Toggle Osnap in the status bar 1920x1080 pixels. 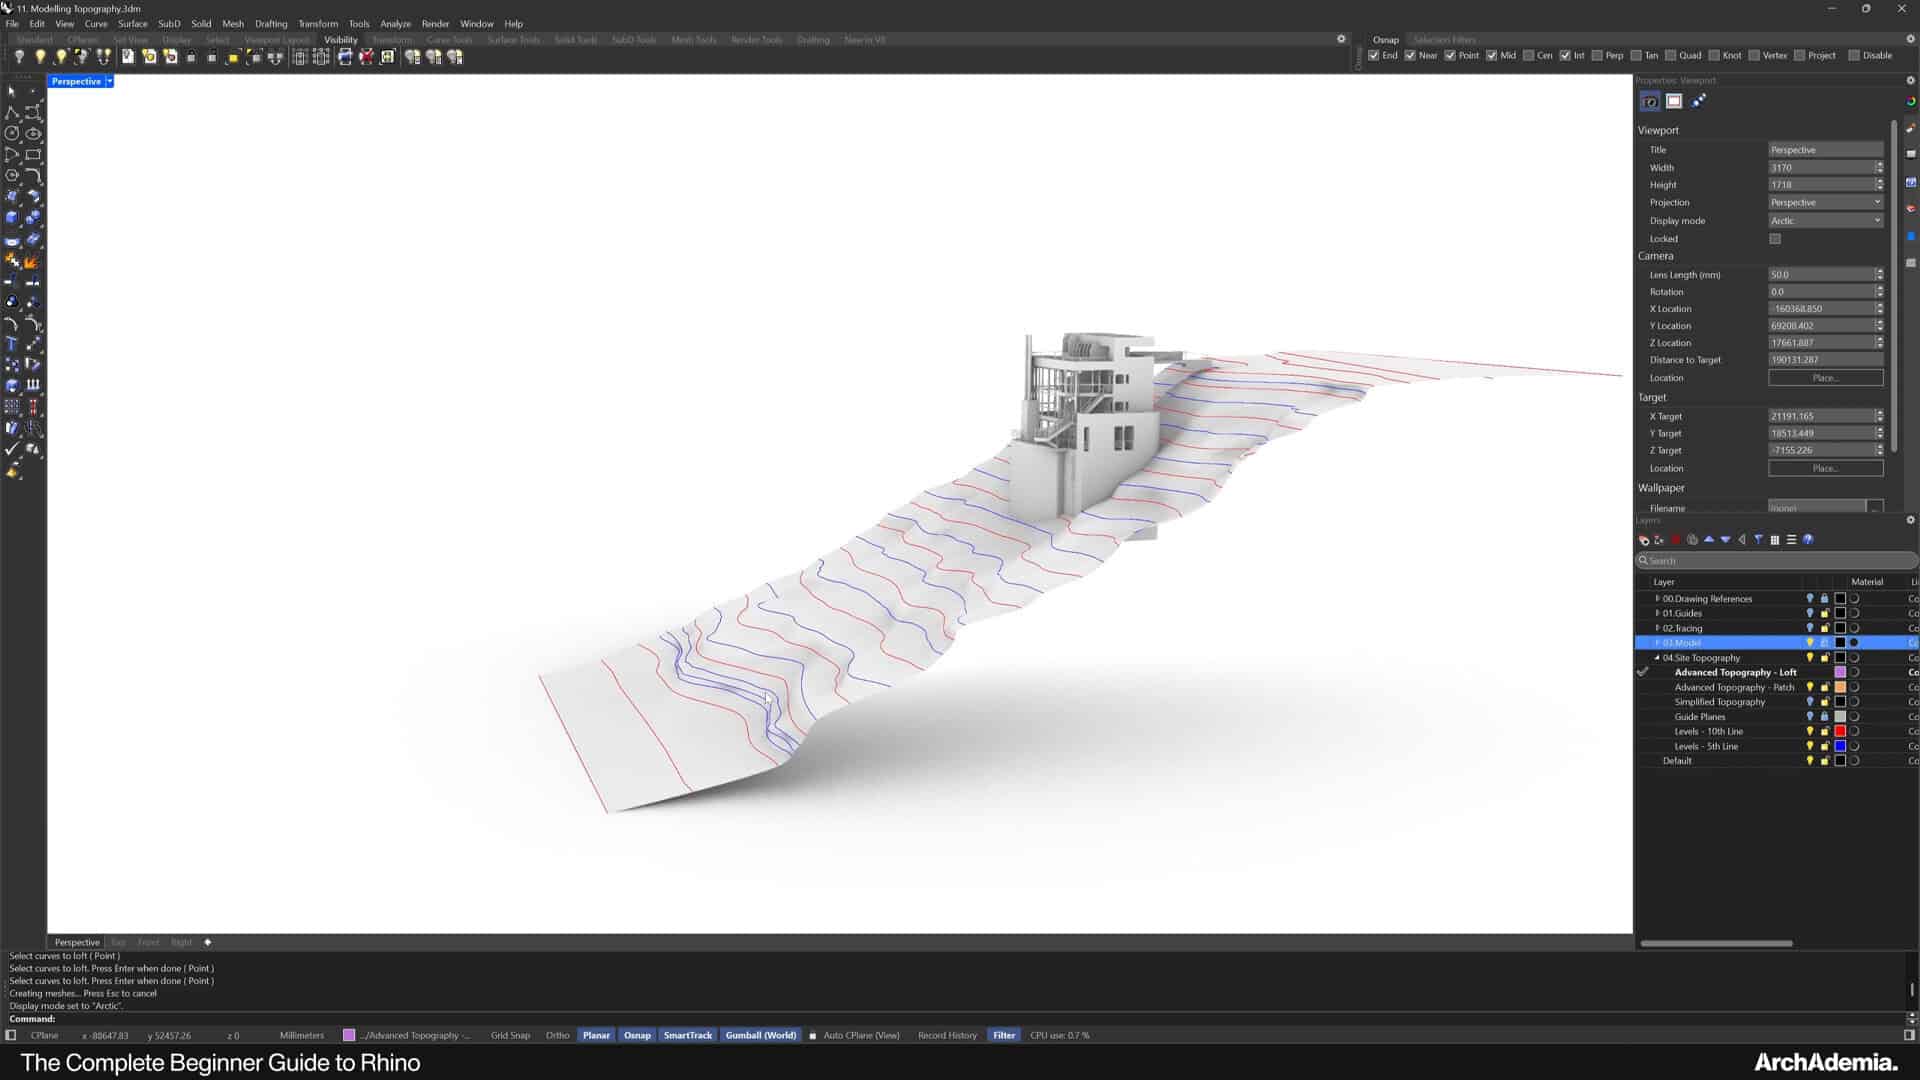[x=637, y=1036]
